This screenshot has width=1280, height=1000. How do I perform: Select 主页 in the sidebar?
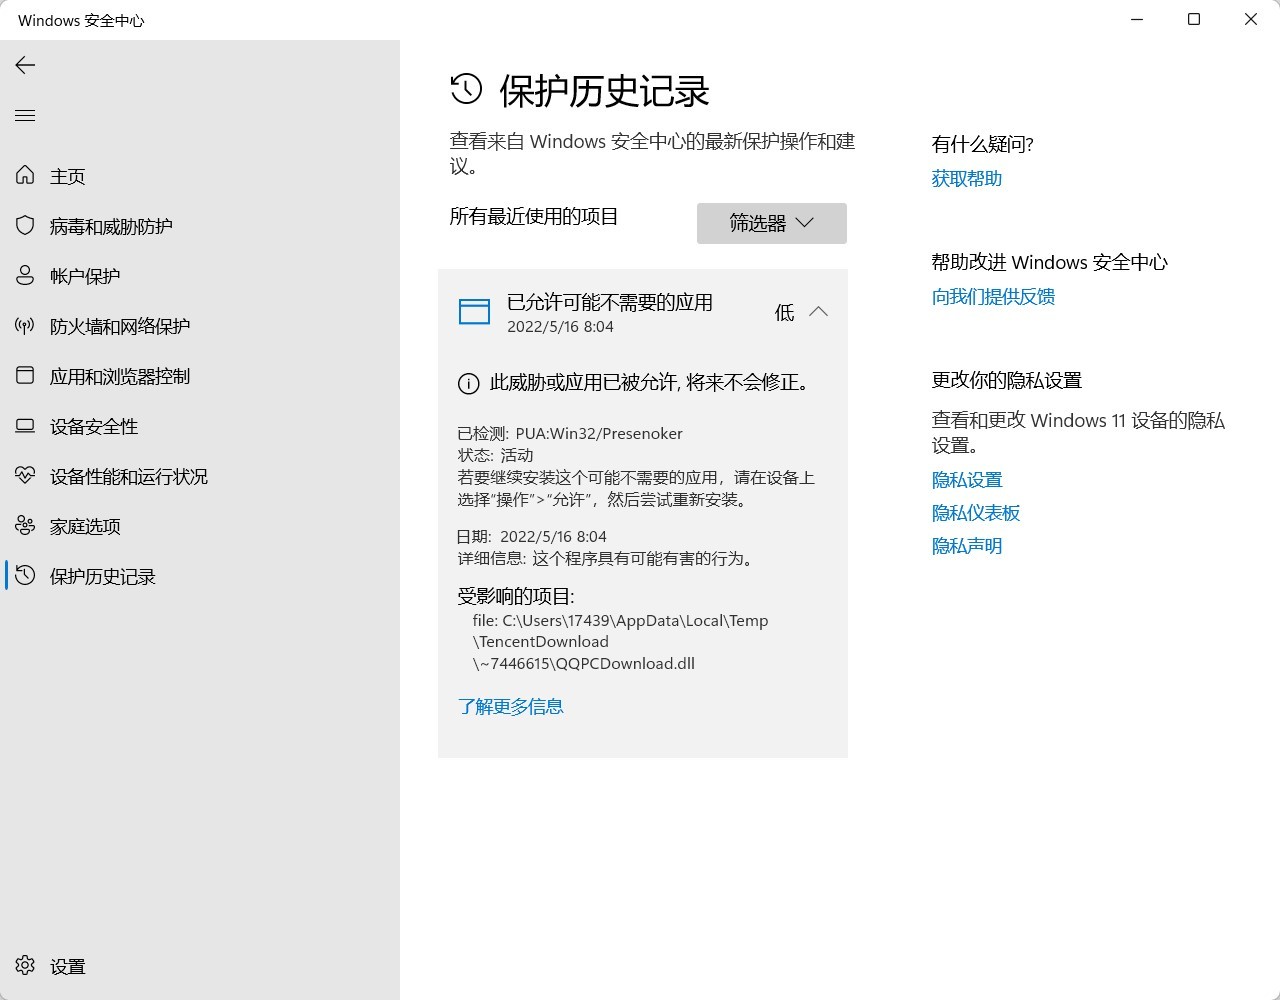(x=68, y=176)
